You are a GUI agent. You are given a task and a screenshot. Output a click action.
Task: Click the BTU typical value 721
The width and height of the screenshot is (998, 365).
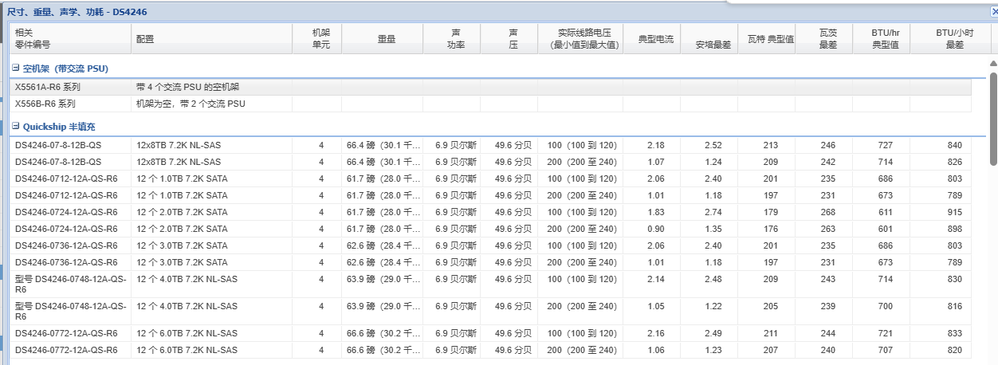click(x=885, y=333)
